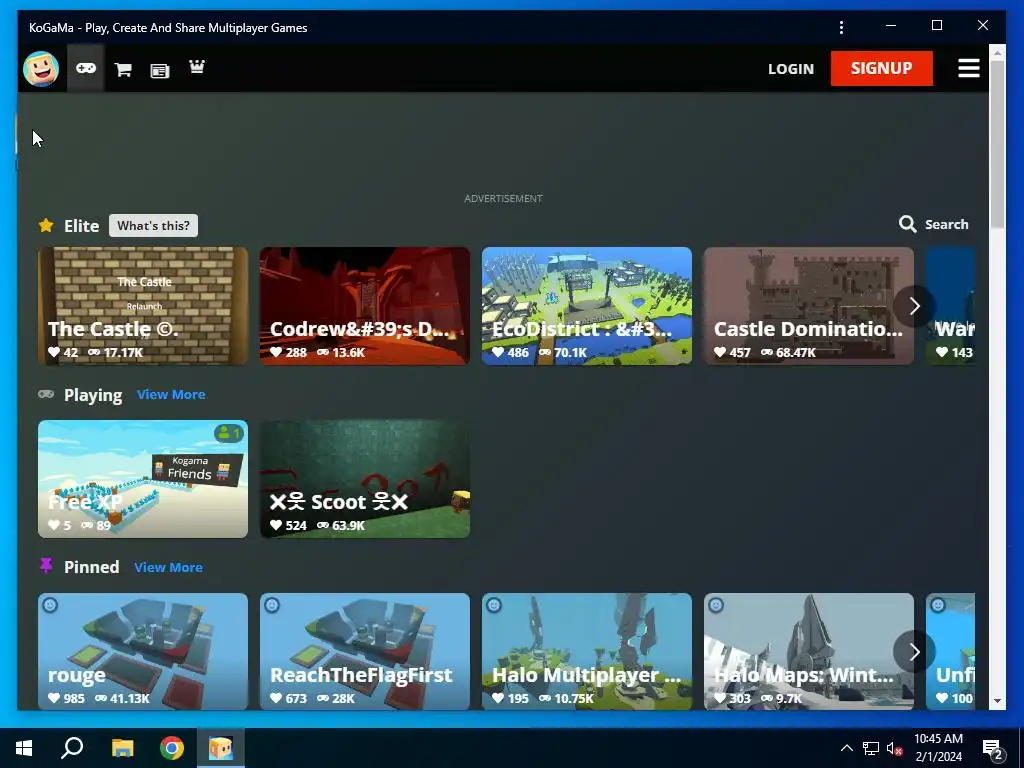The image size is (1024, 768).
Task: Open the window's three-dot options menu
Action: pos(841,27)
